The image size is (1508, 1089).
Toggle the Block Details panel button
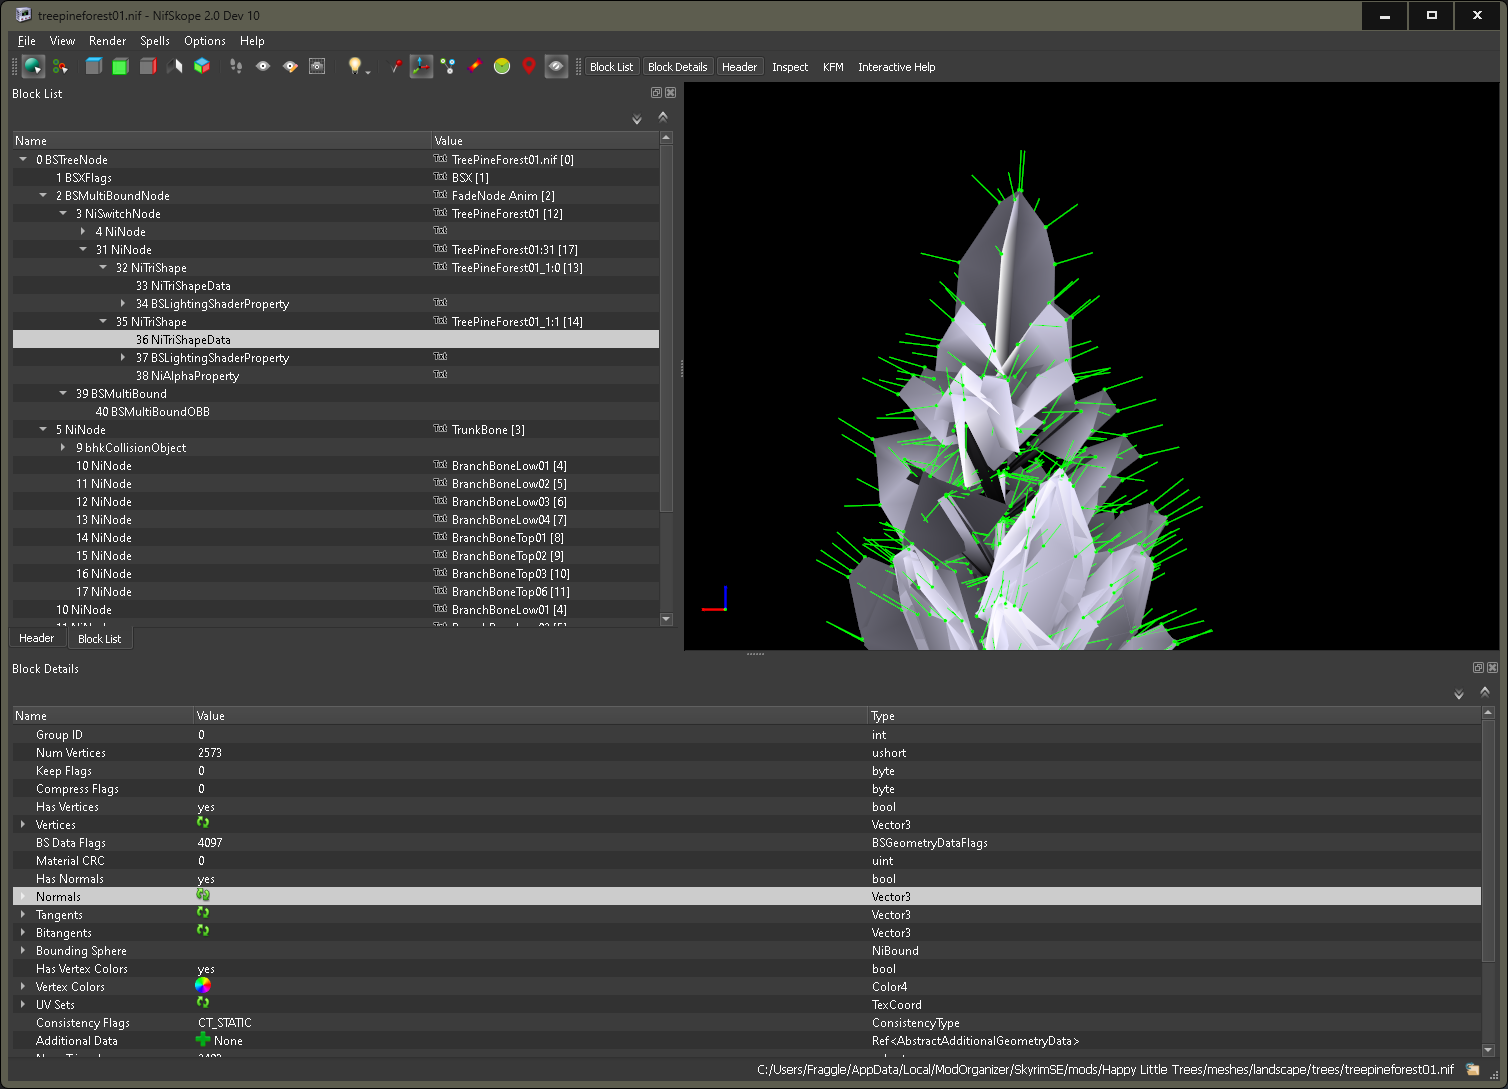(x=677, y=67)
